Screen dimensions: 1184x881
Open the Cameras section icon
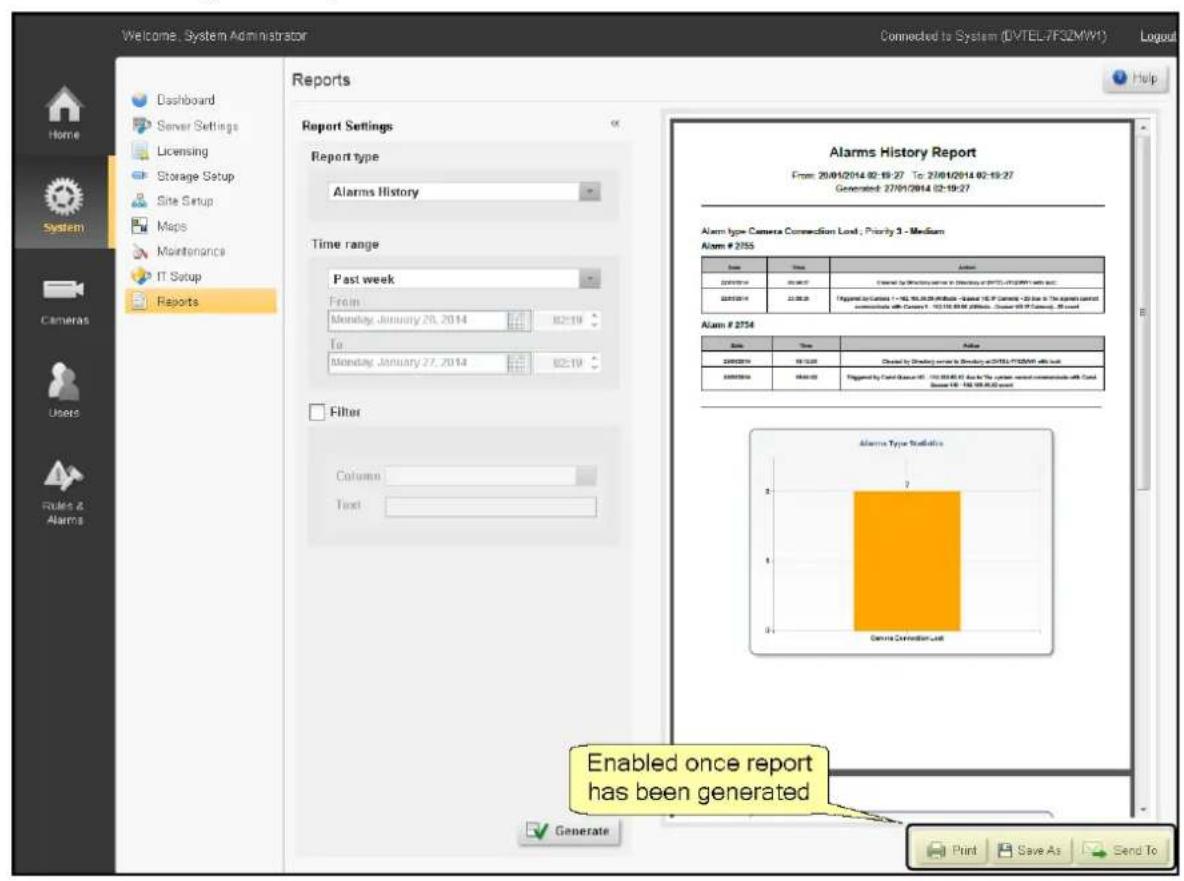tap(63, 289)
